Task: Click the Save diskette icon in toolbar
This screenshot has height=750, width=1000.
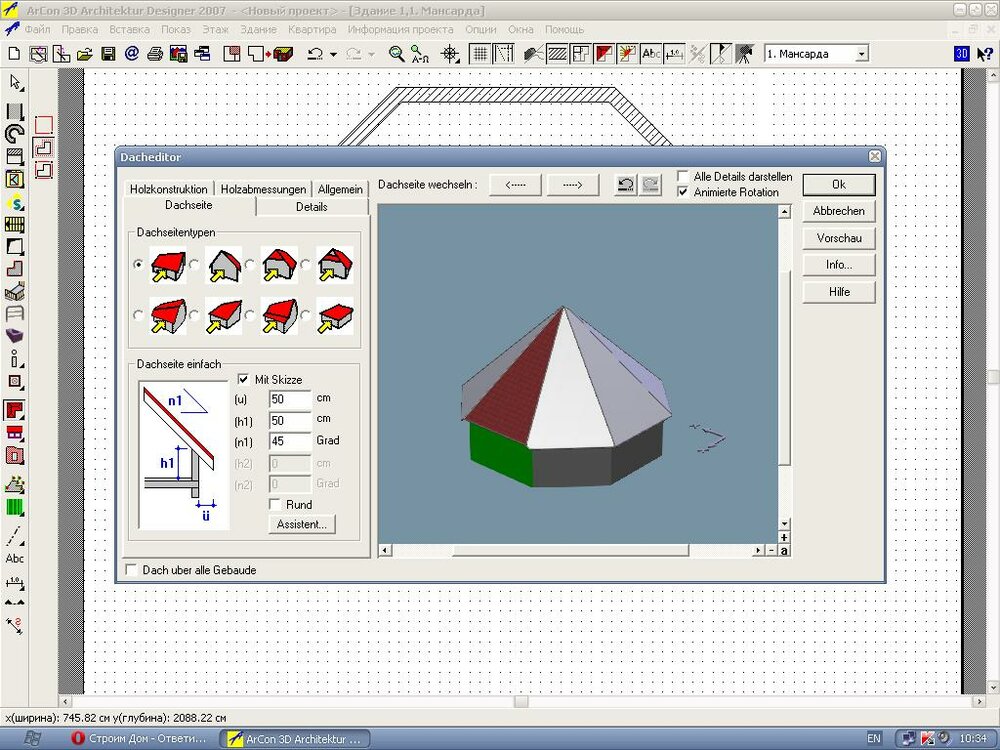Action: [x=108, y=54]
